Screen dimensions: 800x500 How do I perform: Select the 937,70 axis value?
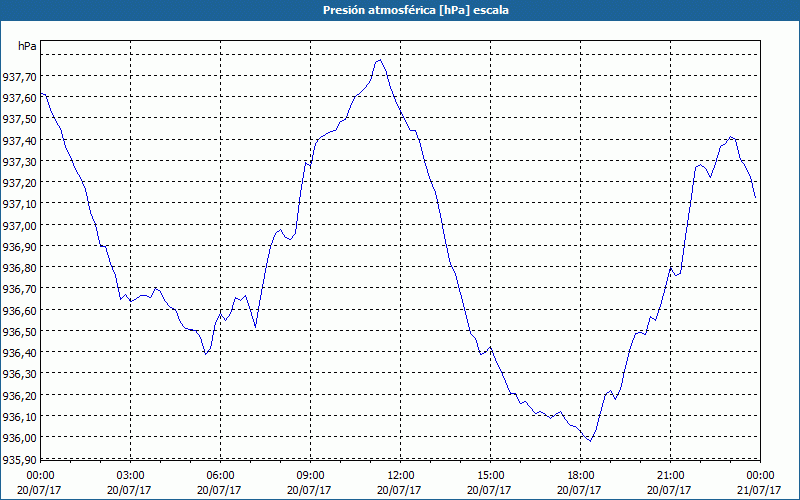pyautogui.click(x=19, y=77)
